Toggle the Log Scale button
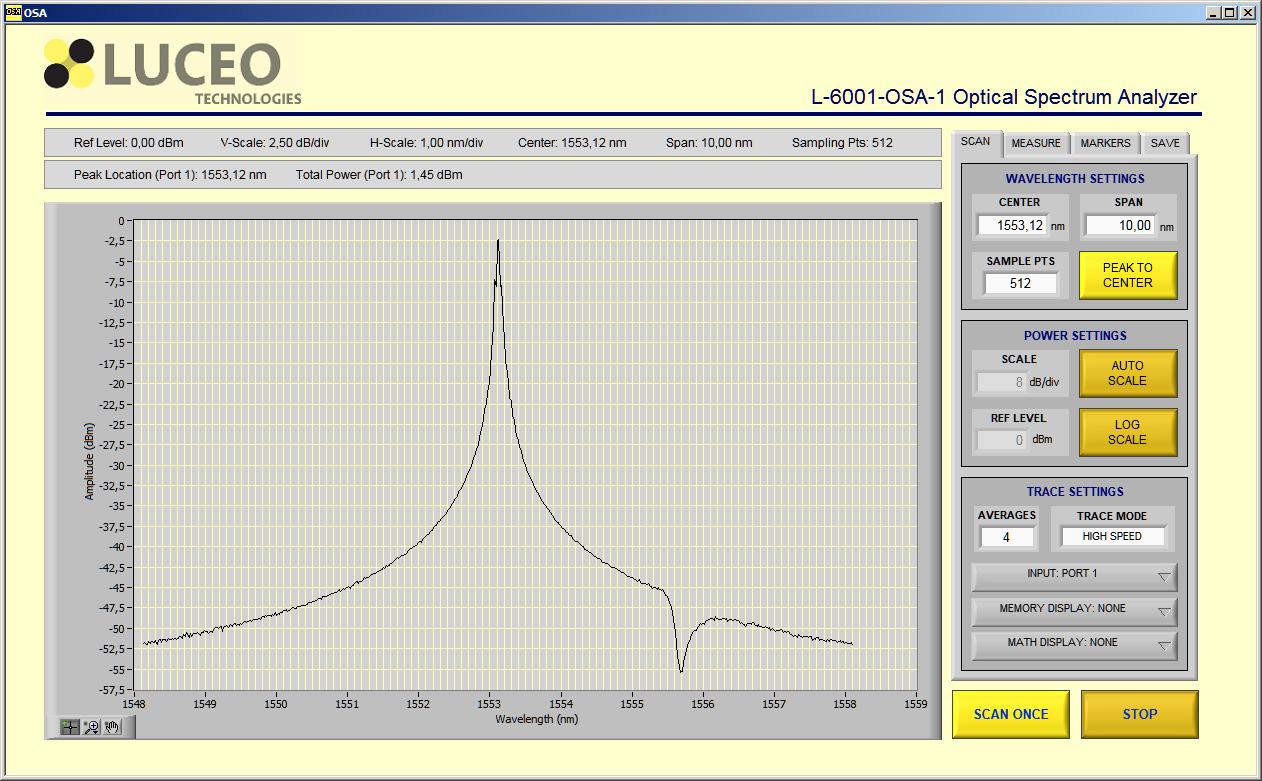 tap(1127, 432)
